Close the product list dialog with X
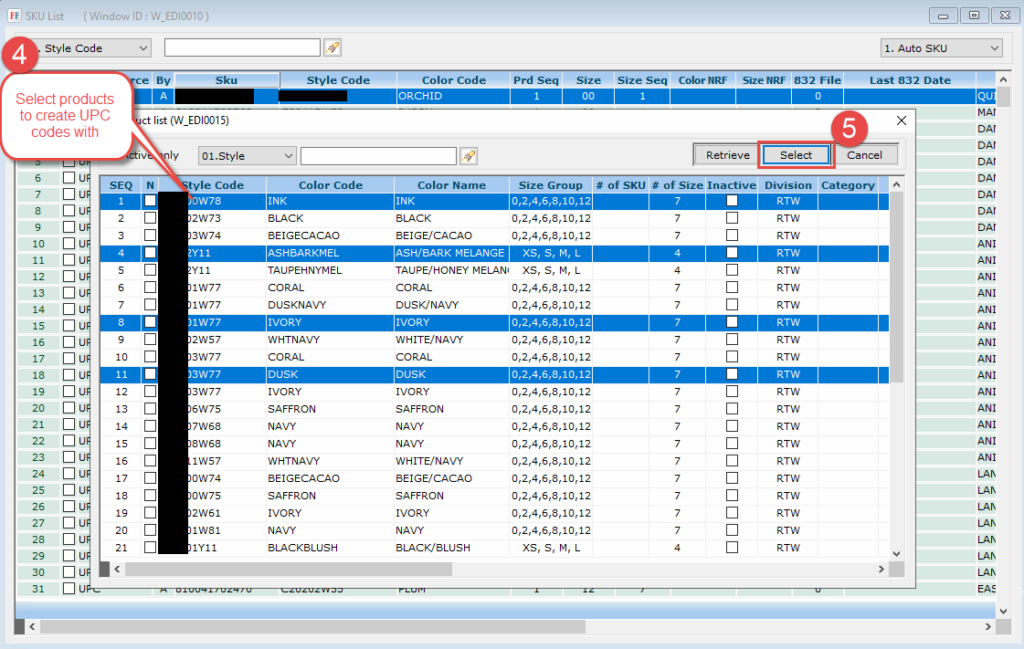 click(x=900, y=120)
